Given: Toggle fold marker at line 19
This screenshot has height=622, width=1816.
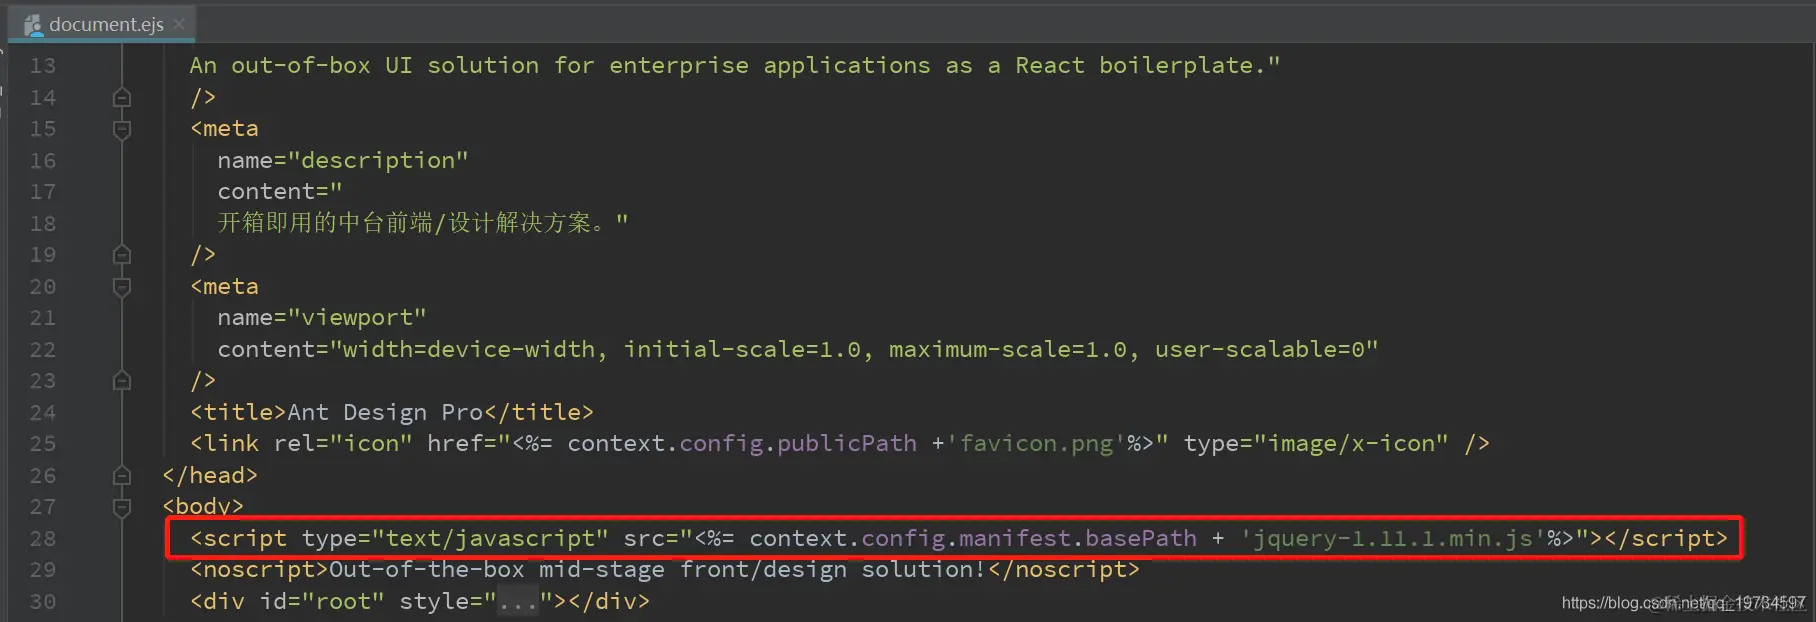Looking at the screenshot, I should click(x=122, y=255).
